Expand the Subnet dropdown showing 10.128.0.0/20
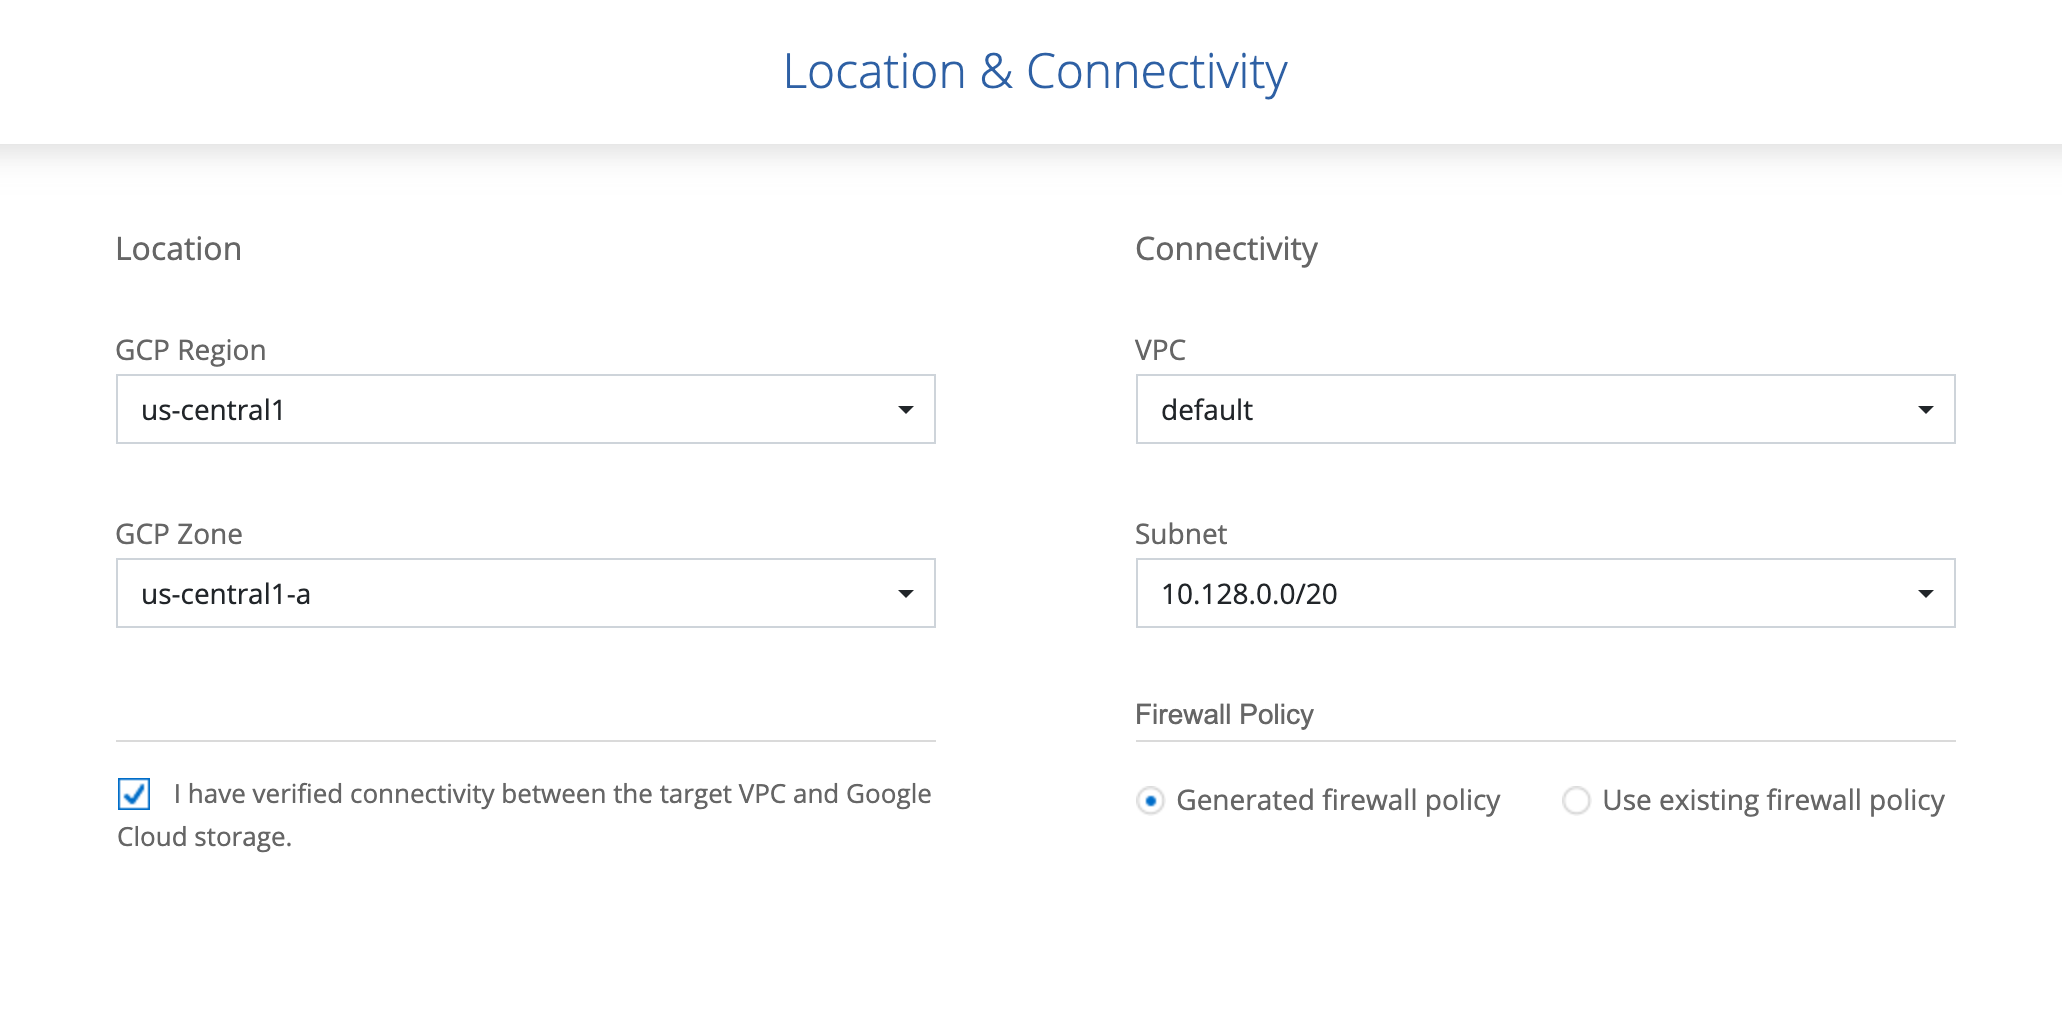Viewport: 2062px width, 1020px height. pos(1925,593)
